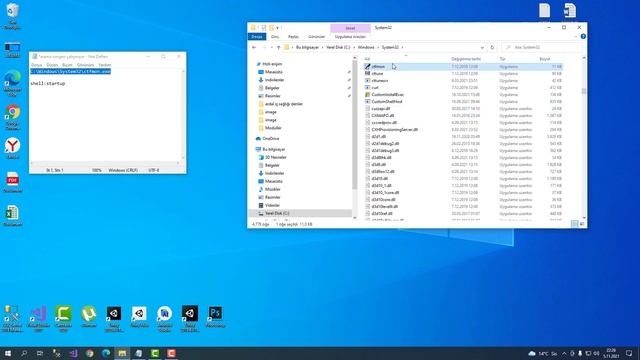Image resolution: width=640 pixels, height=360 pixels.
Task: Select CustomShellHost in the file list
Action: click(387, 101)
